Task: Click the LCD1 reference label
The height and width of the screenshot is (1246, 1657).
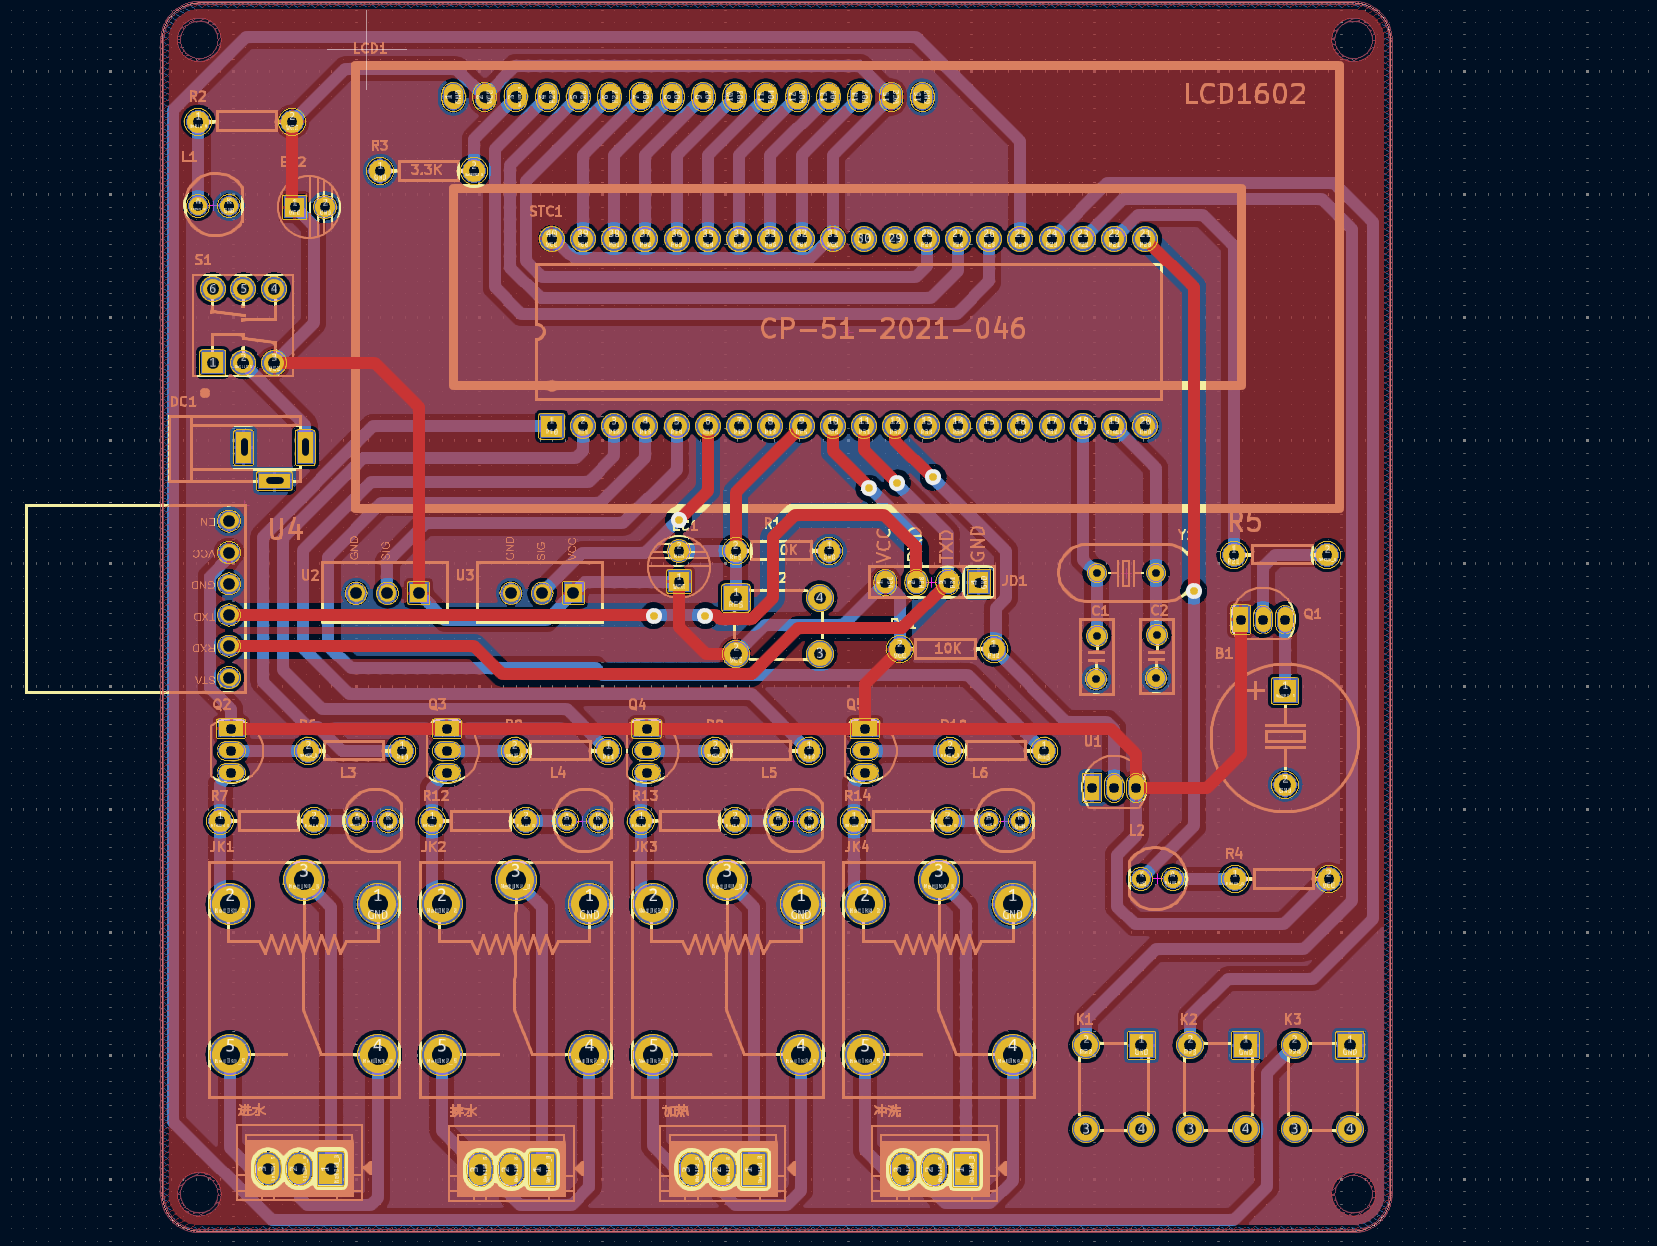Action: point(369,48)
